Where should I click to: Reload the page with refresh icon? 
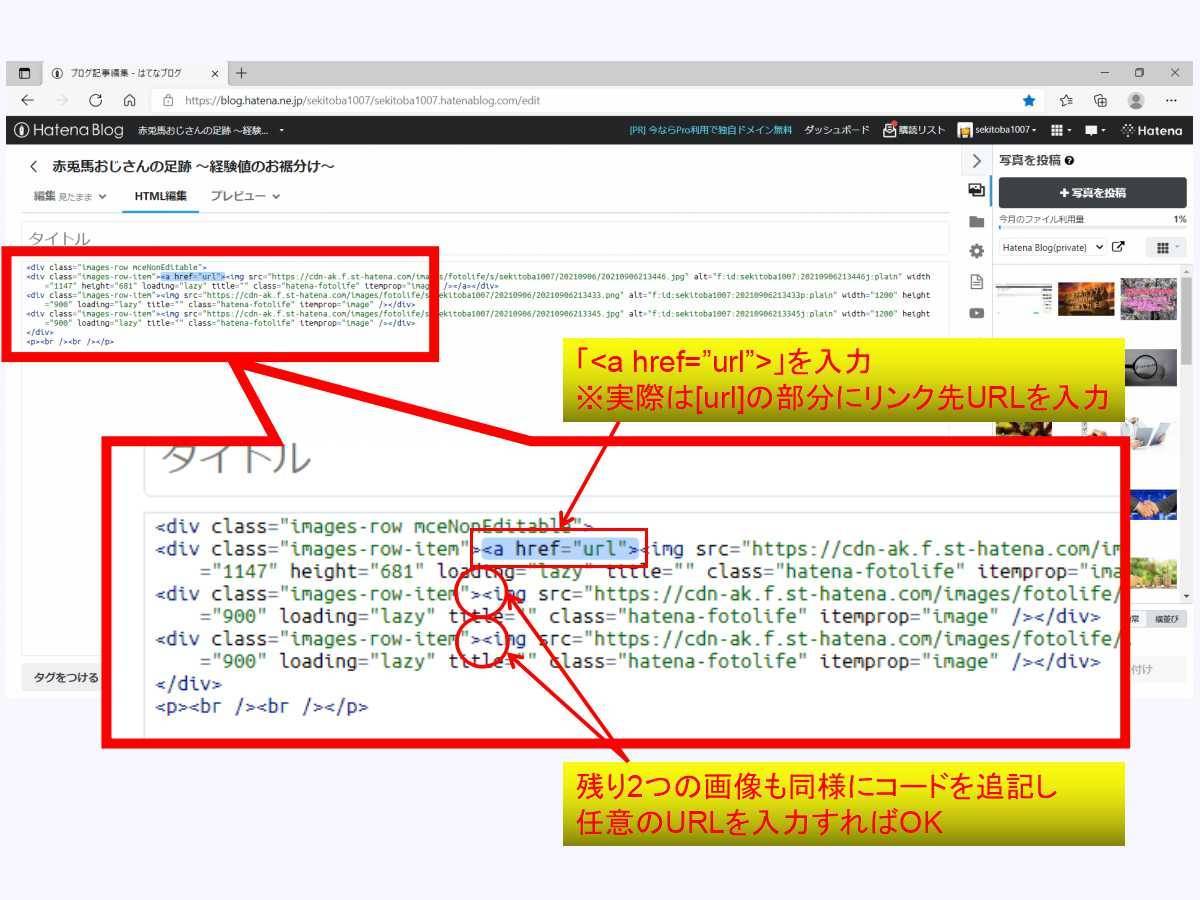pos(96,100)
